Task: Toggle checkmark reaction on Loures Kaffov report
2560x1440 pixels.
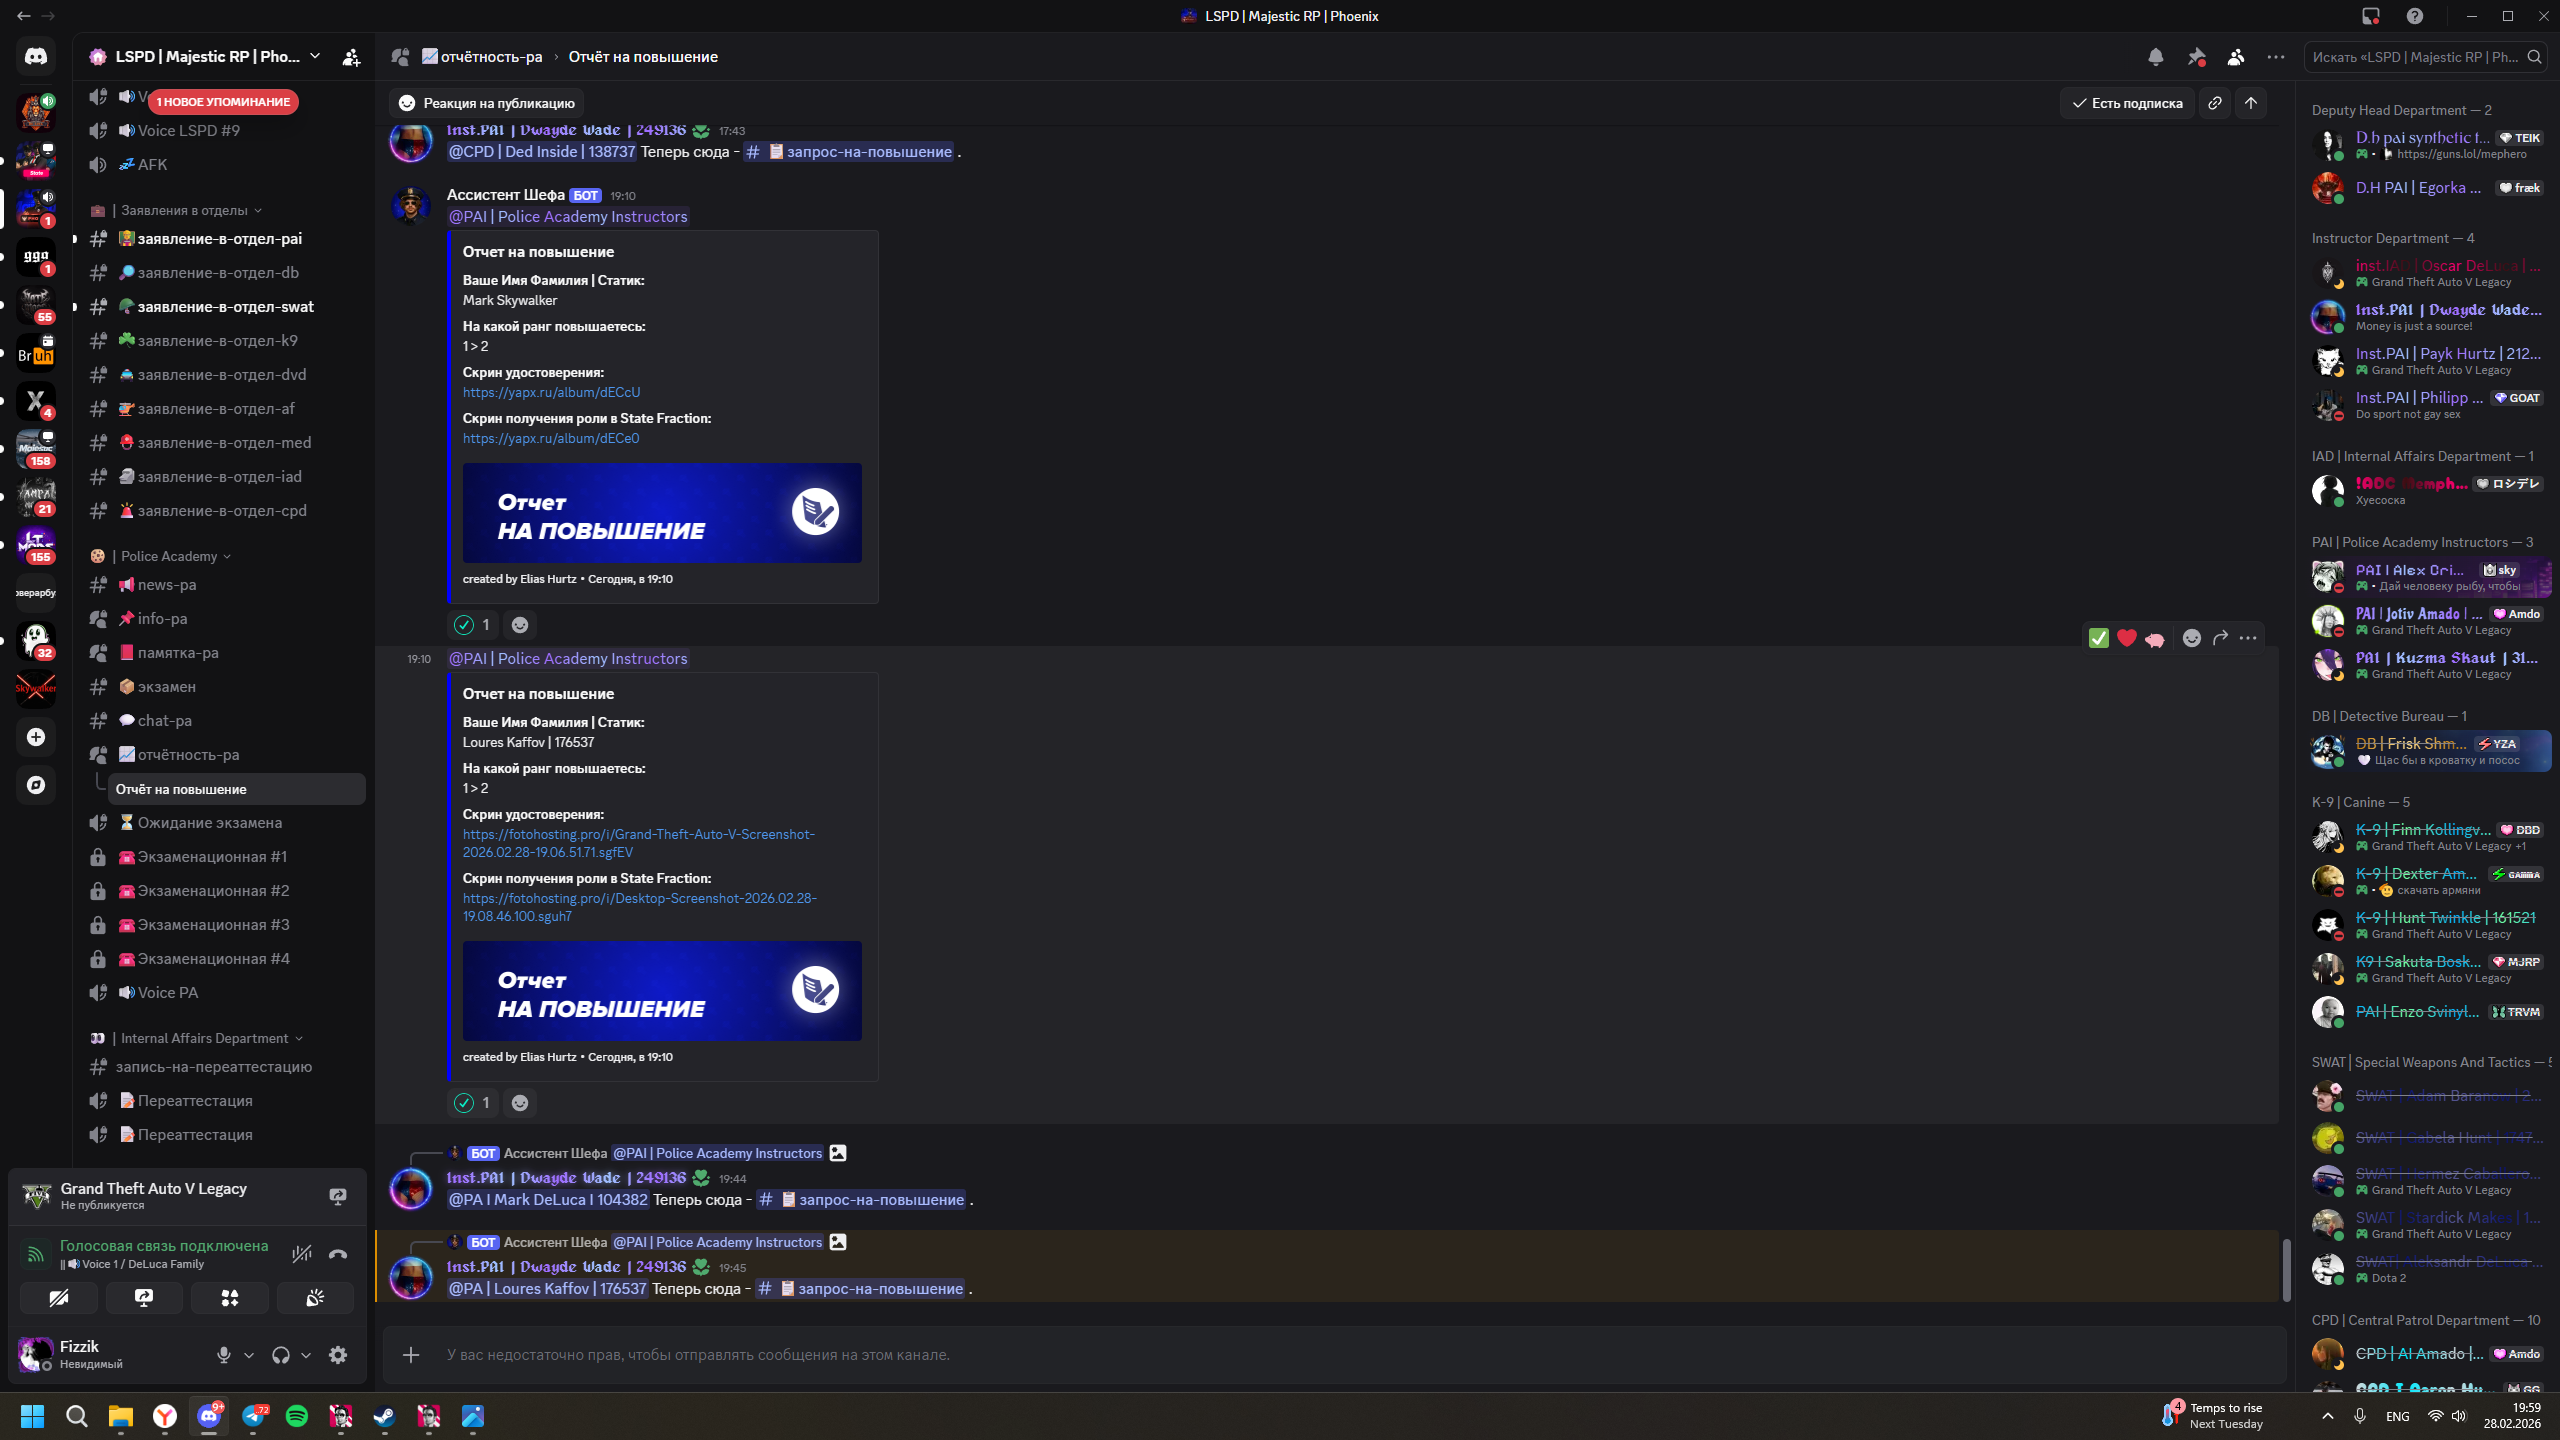Action: (x=473, y=1102)
